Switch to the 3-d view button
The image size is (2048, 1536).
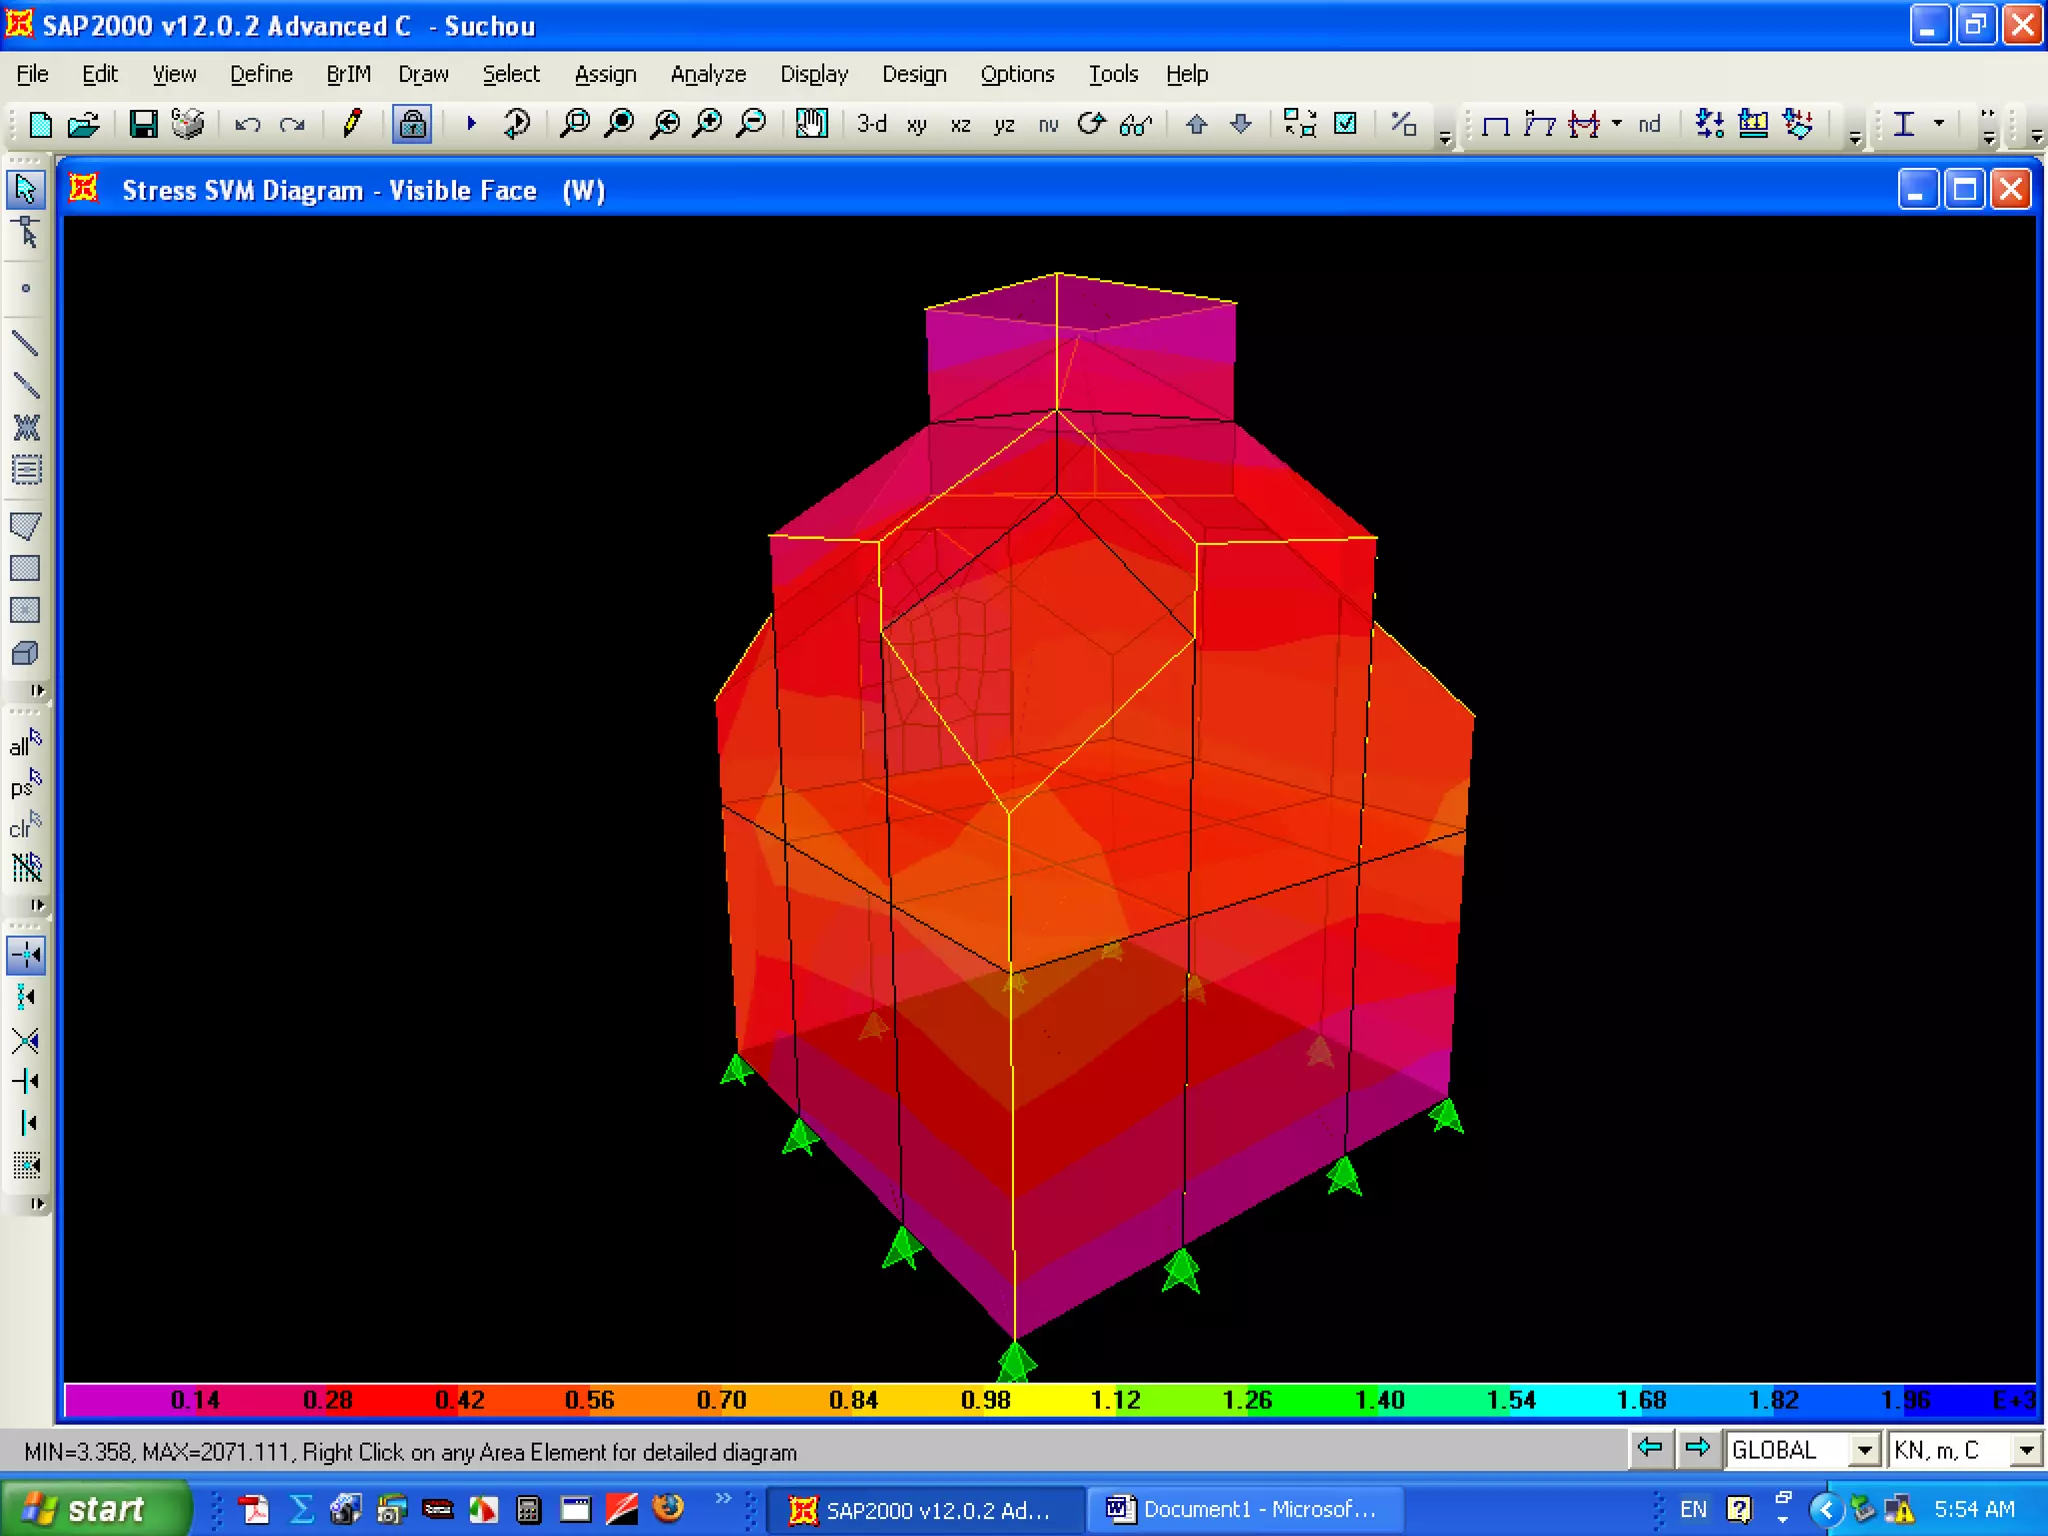click(871, 124)
